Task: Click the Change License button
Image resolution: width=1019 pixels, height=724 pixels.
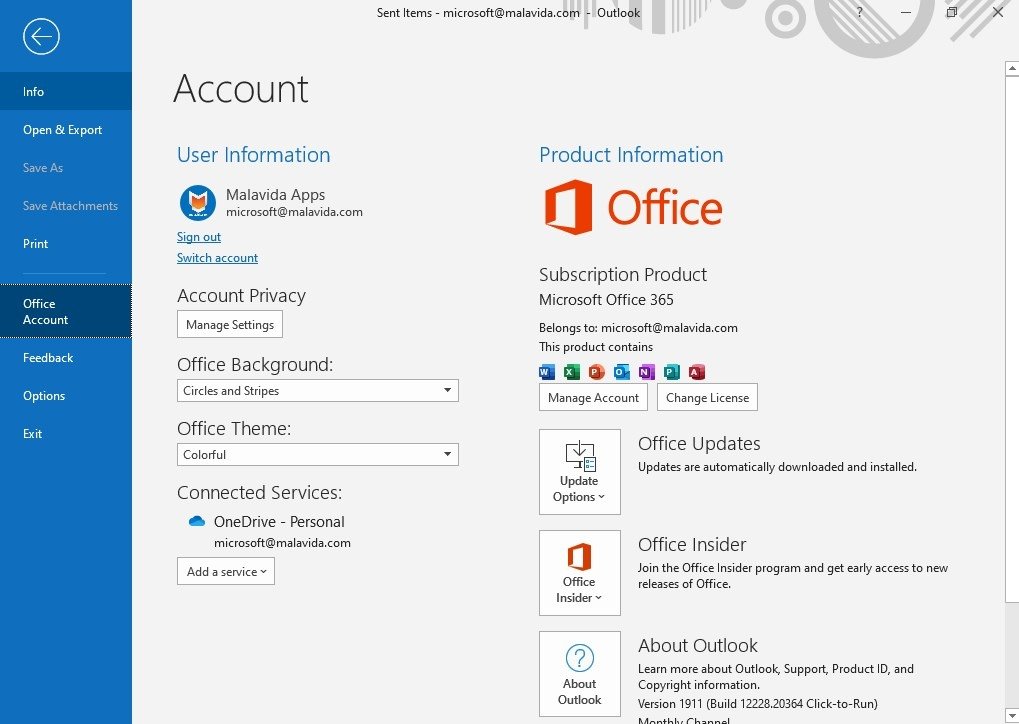Action: pyautogui.click(x=707, y=397)
